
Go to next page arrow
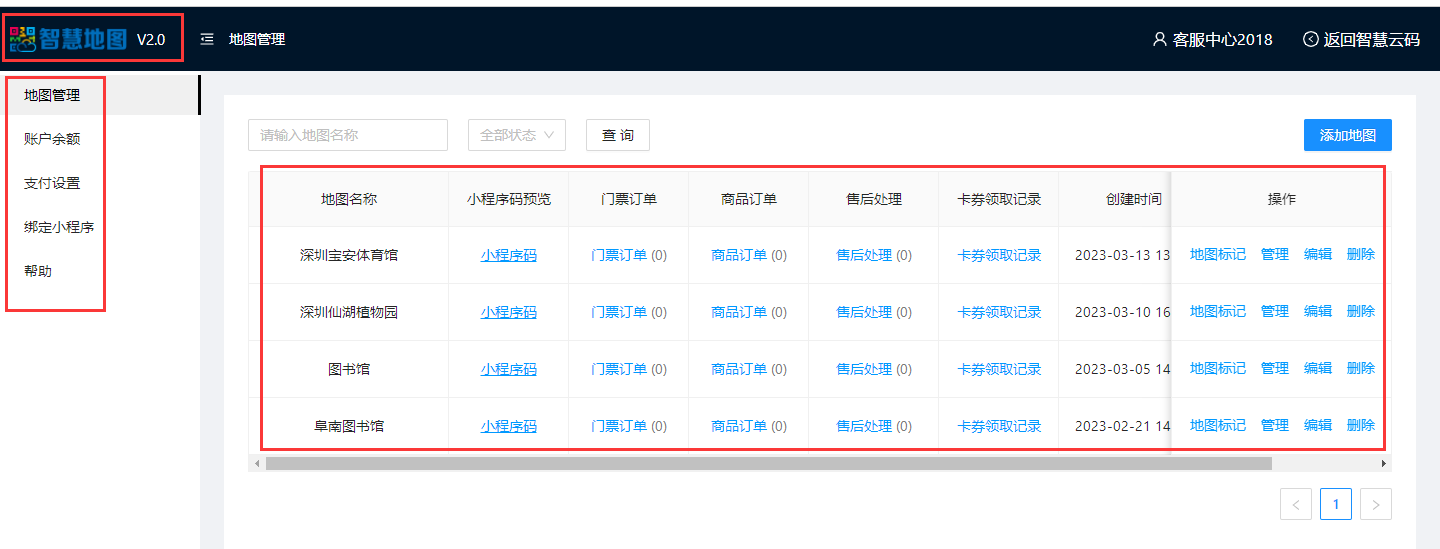(x=1375, y=505)
